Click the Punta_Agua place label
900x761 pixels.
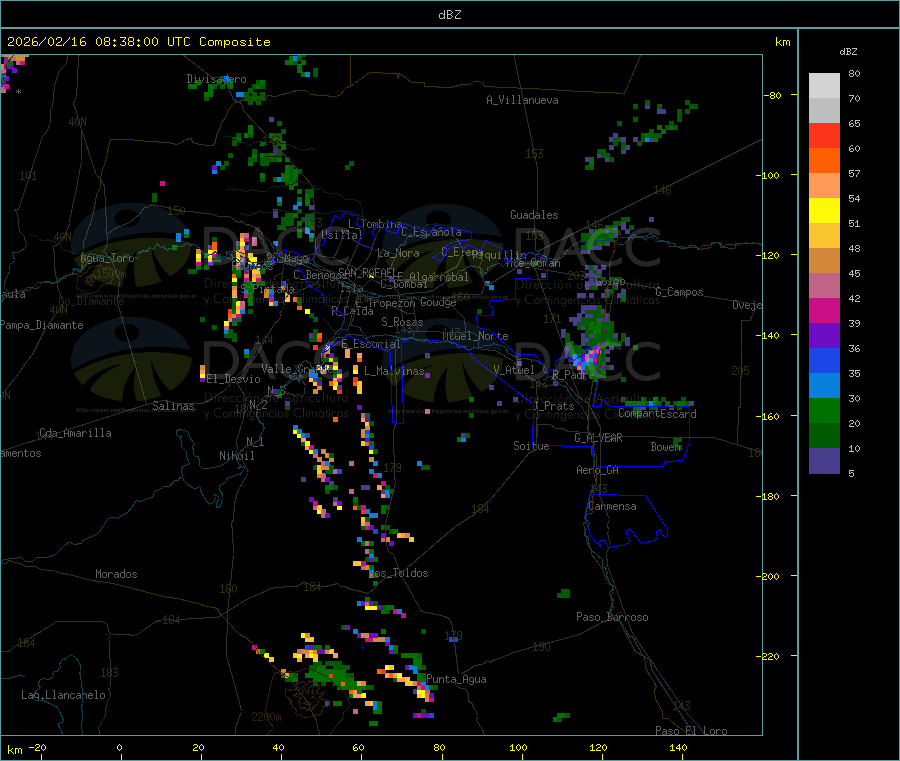(x=456, y=680)
